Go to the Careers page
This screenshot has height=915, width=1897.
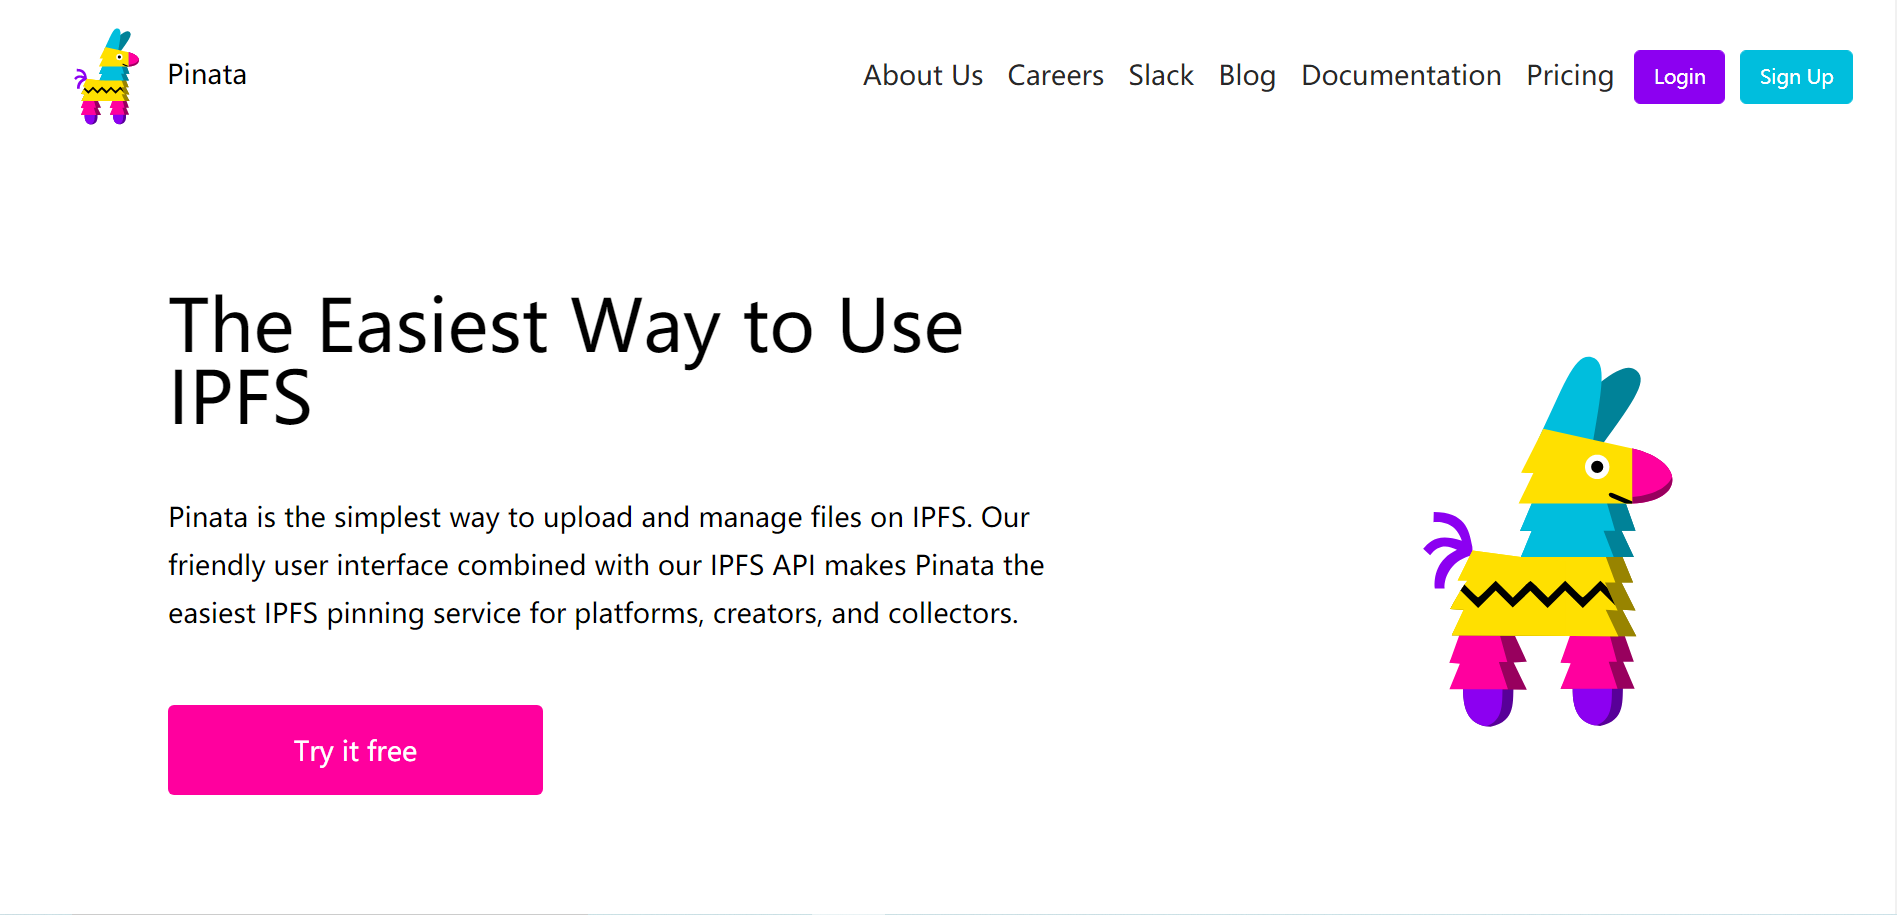click(x=1055, y=76)
